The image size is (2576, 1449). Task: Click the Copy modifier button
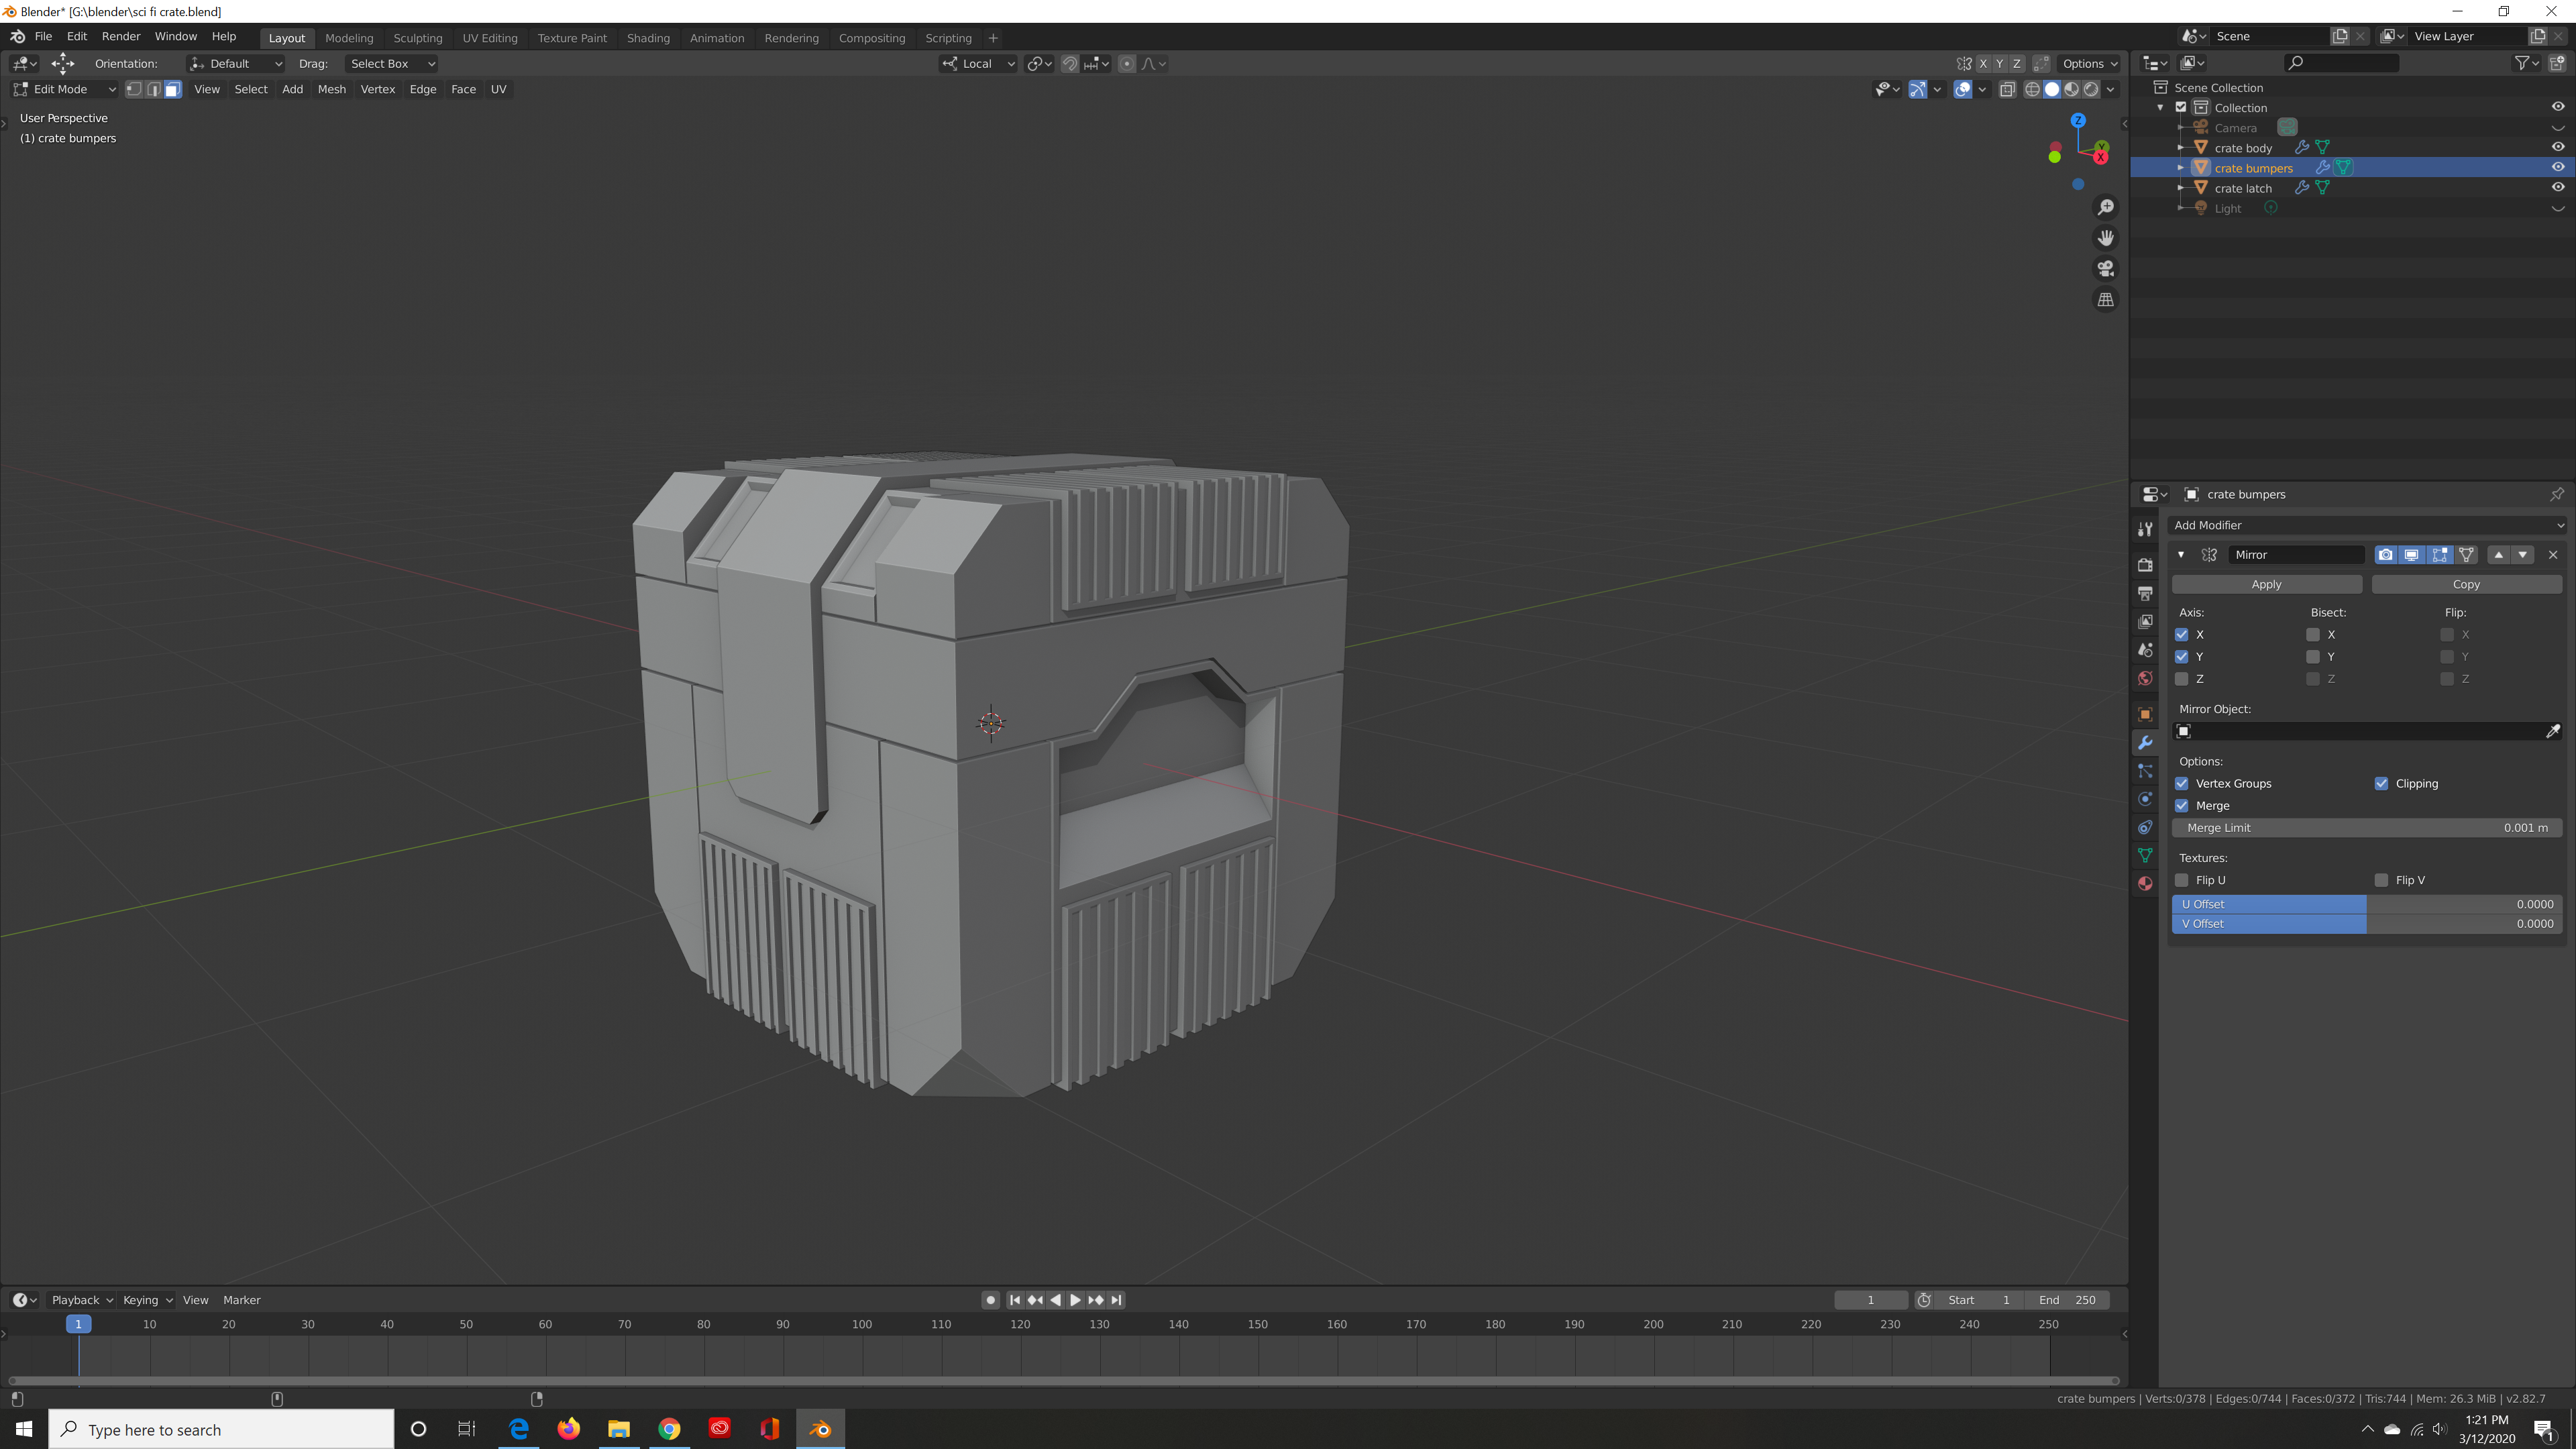2465,584
